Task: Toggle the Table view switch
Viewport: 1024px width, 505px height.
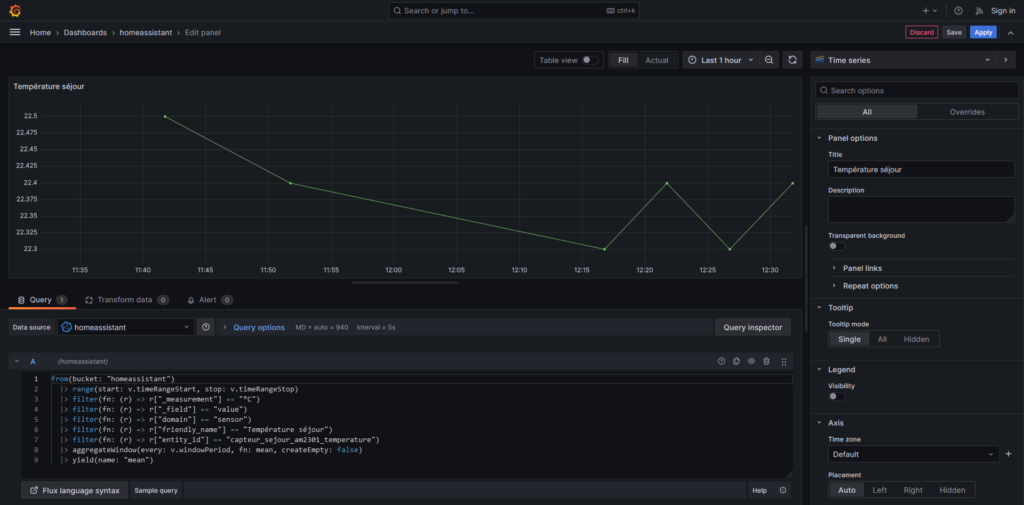Action: (590, 60)
